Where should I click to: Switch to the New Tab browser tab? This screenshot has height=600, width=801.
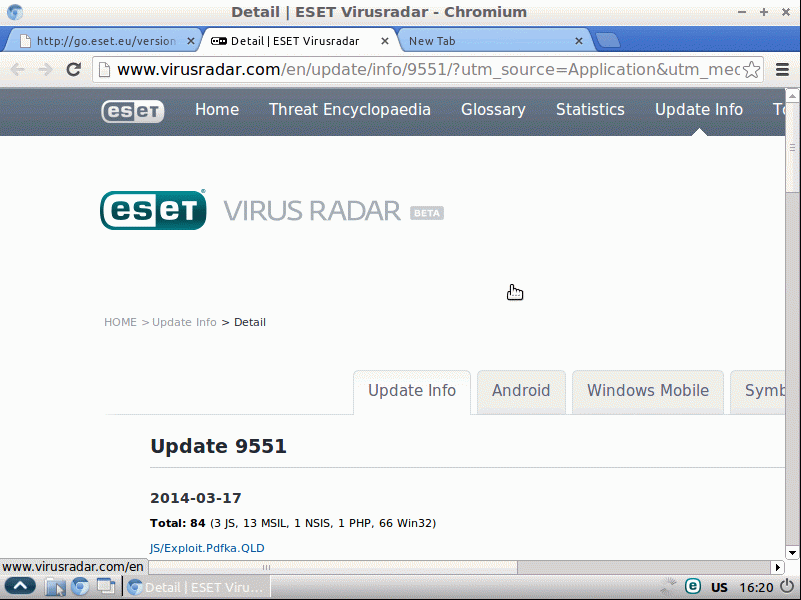coord(494,41)
